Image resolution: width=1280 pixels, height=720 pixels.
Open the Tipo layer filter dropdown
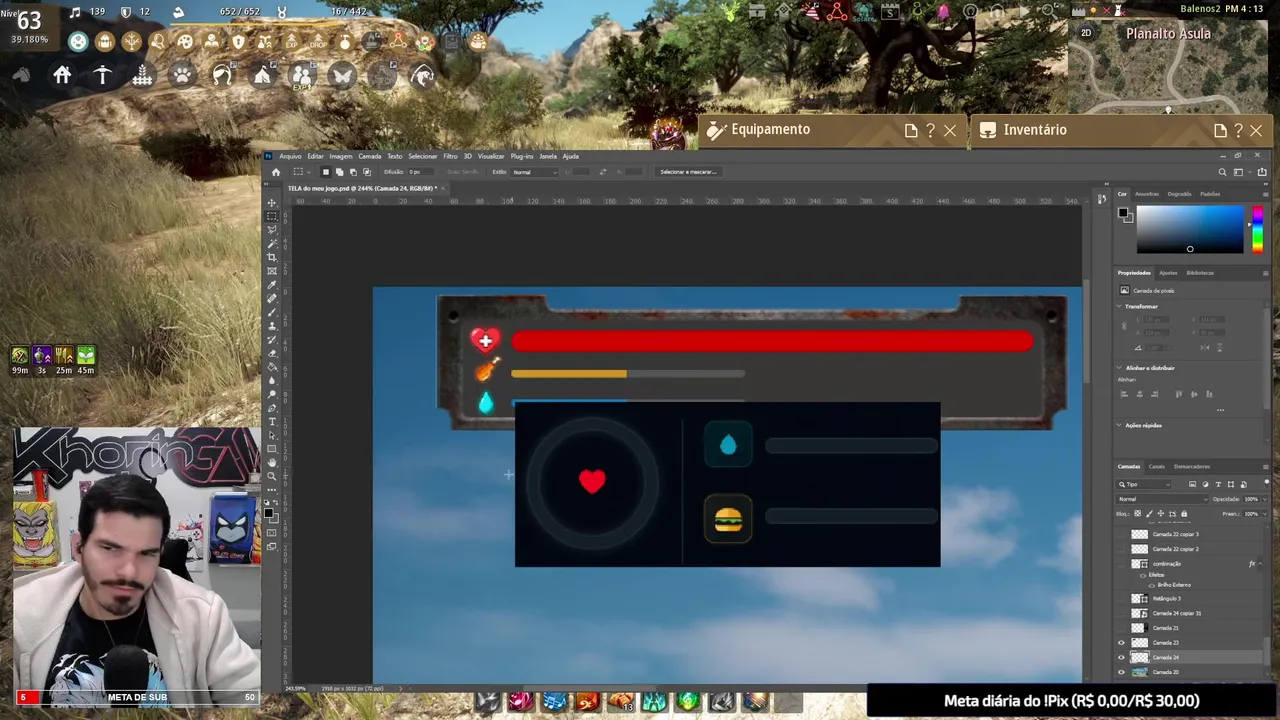[x=1144, y=484]
